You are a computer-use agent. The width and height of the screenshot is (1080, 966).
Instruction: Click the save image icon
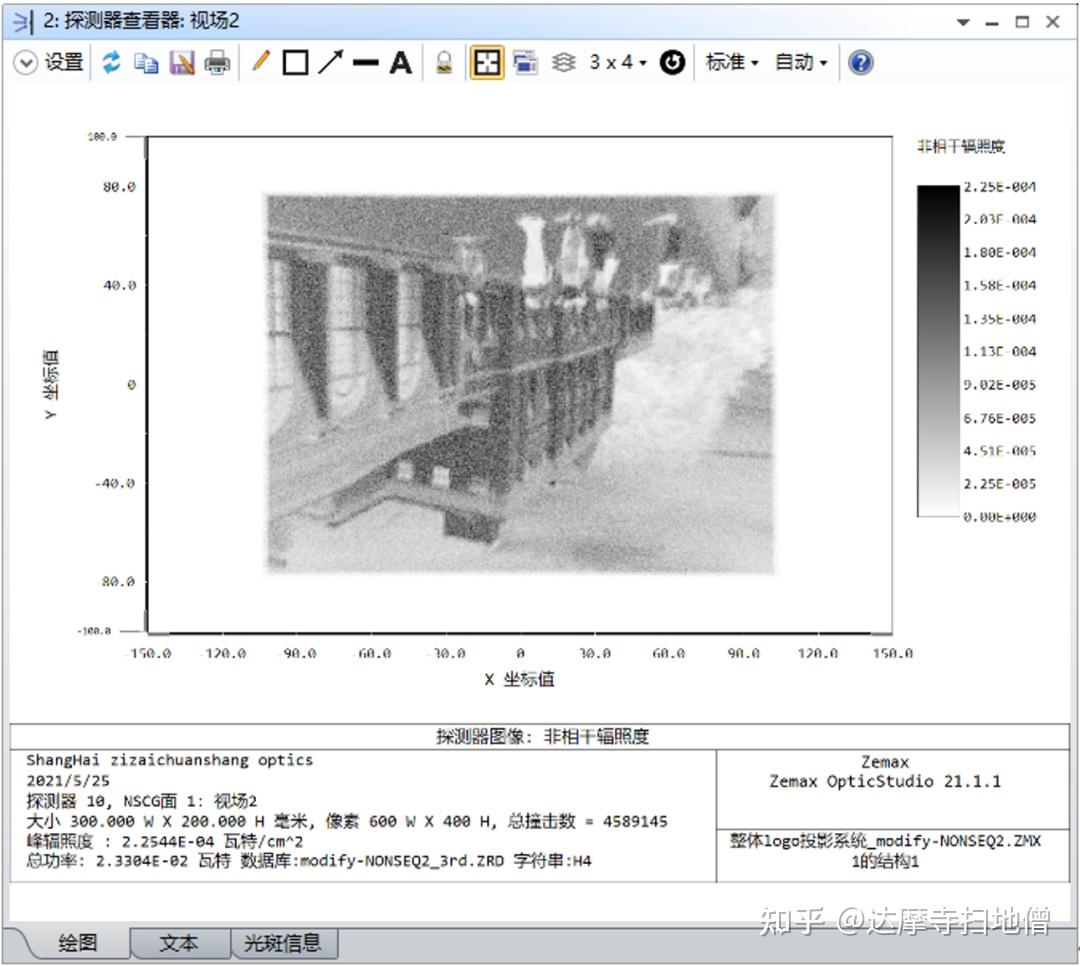pos(180,62)
